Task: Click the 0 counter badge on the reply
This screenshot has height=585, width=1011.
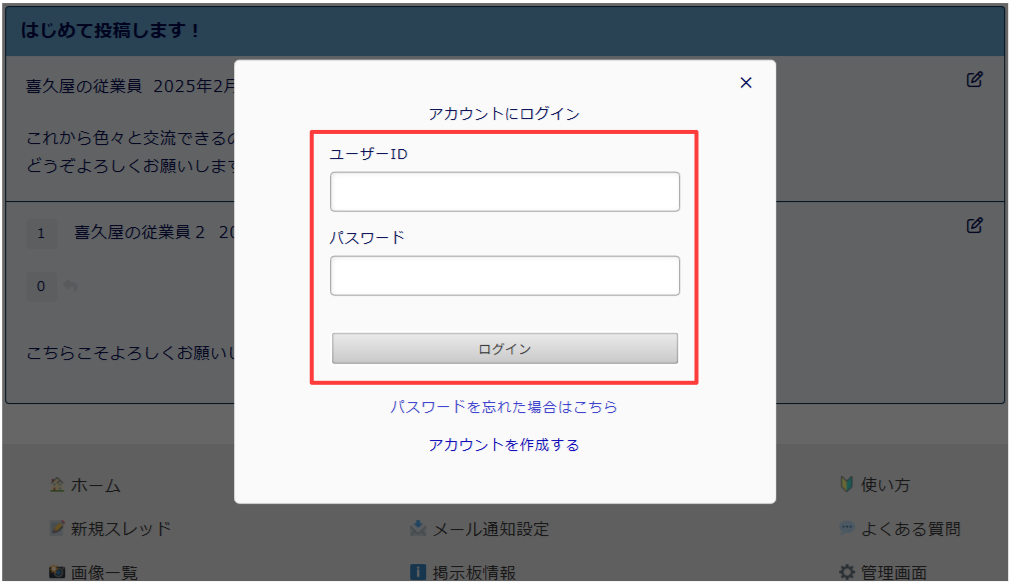Action: tap(41, 287)
